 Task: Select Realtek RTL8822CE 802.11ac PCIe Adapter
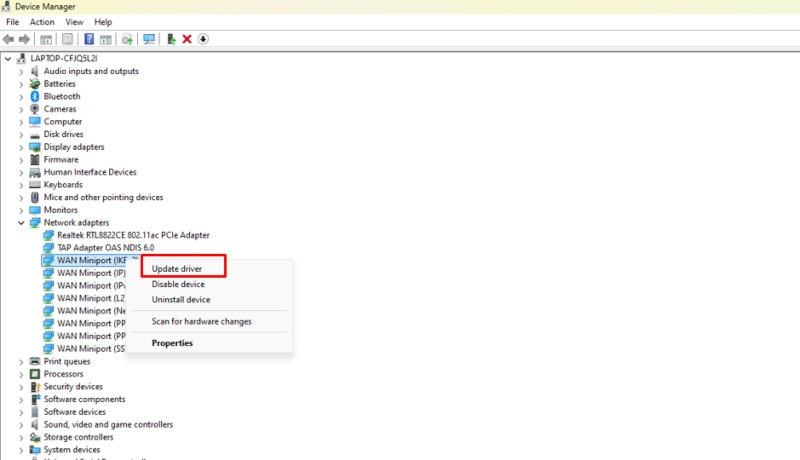click(133, 235)
